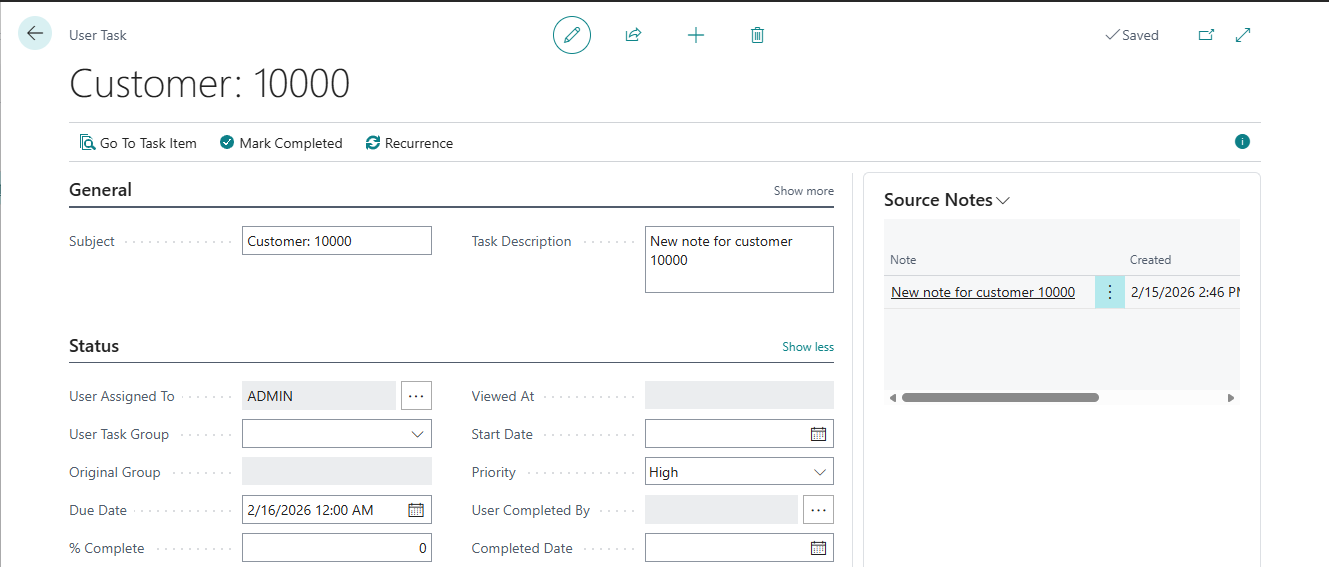Open page in new window icon
The width and height of the screenshot is (1329, 567).
(1206, 35)
